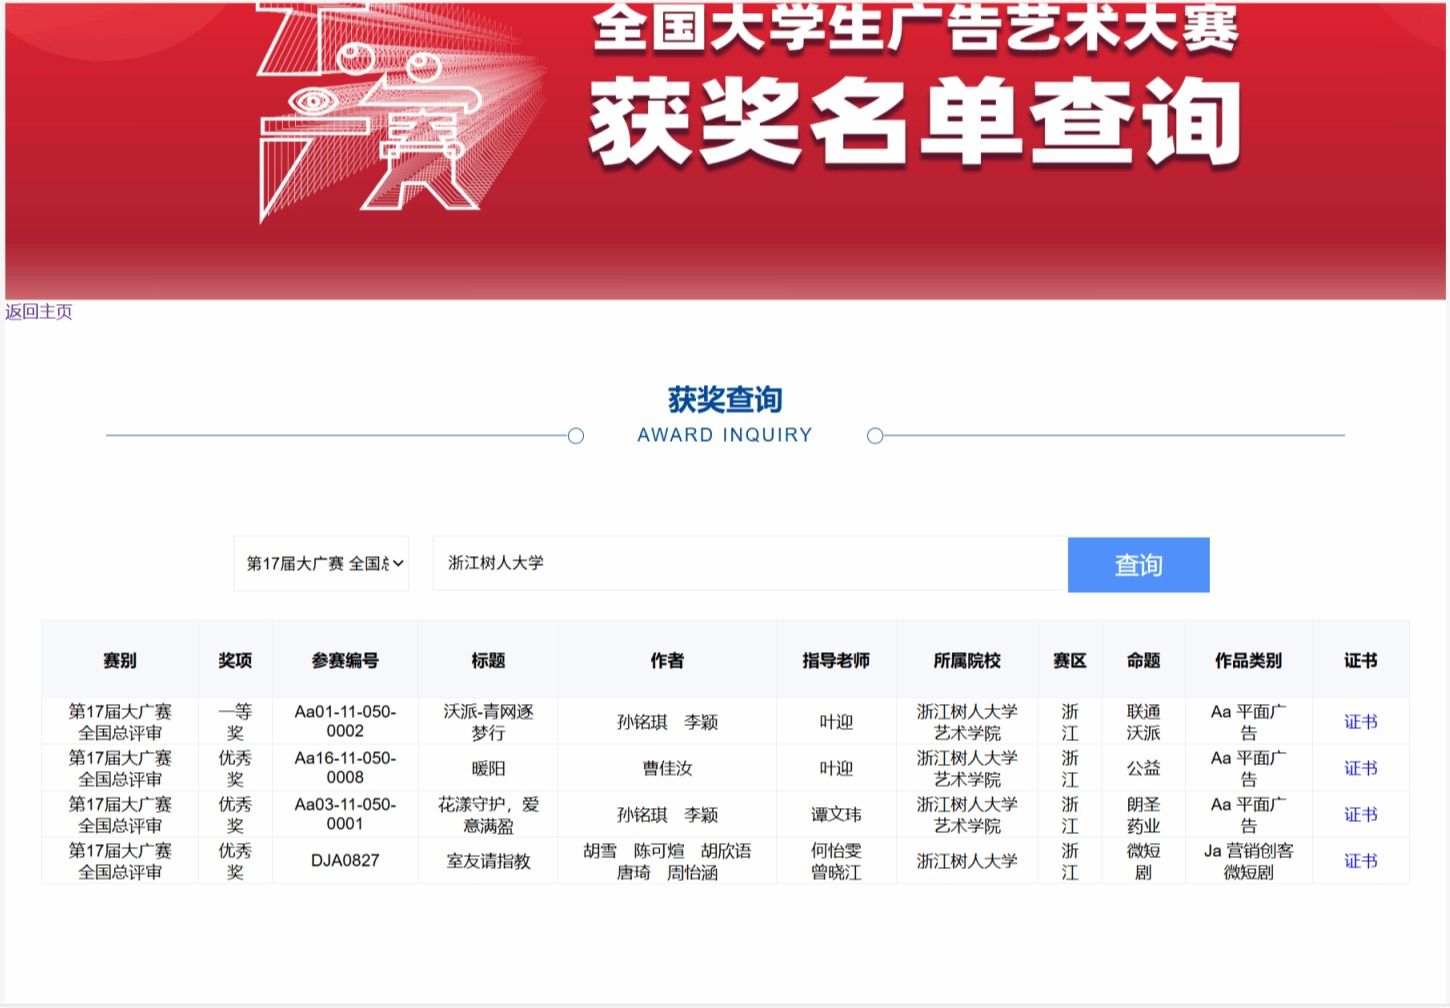Click the 奖项 column header
This screenshot has width=1450, height=1008.
click(x=235, y=660)
